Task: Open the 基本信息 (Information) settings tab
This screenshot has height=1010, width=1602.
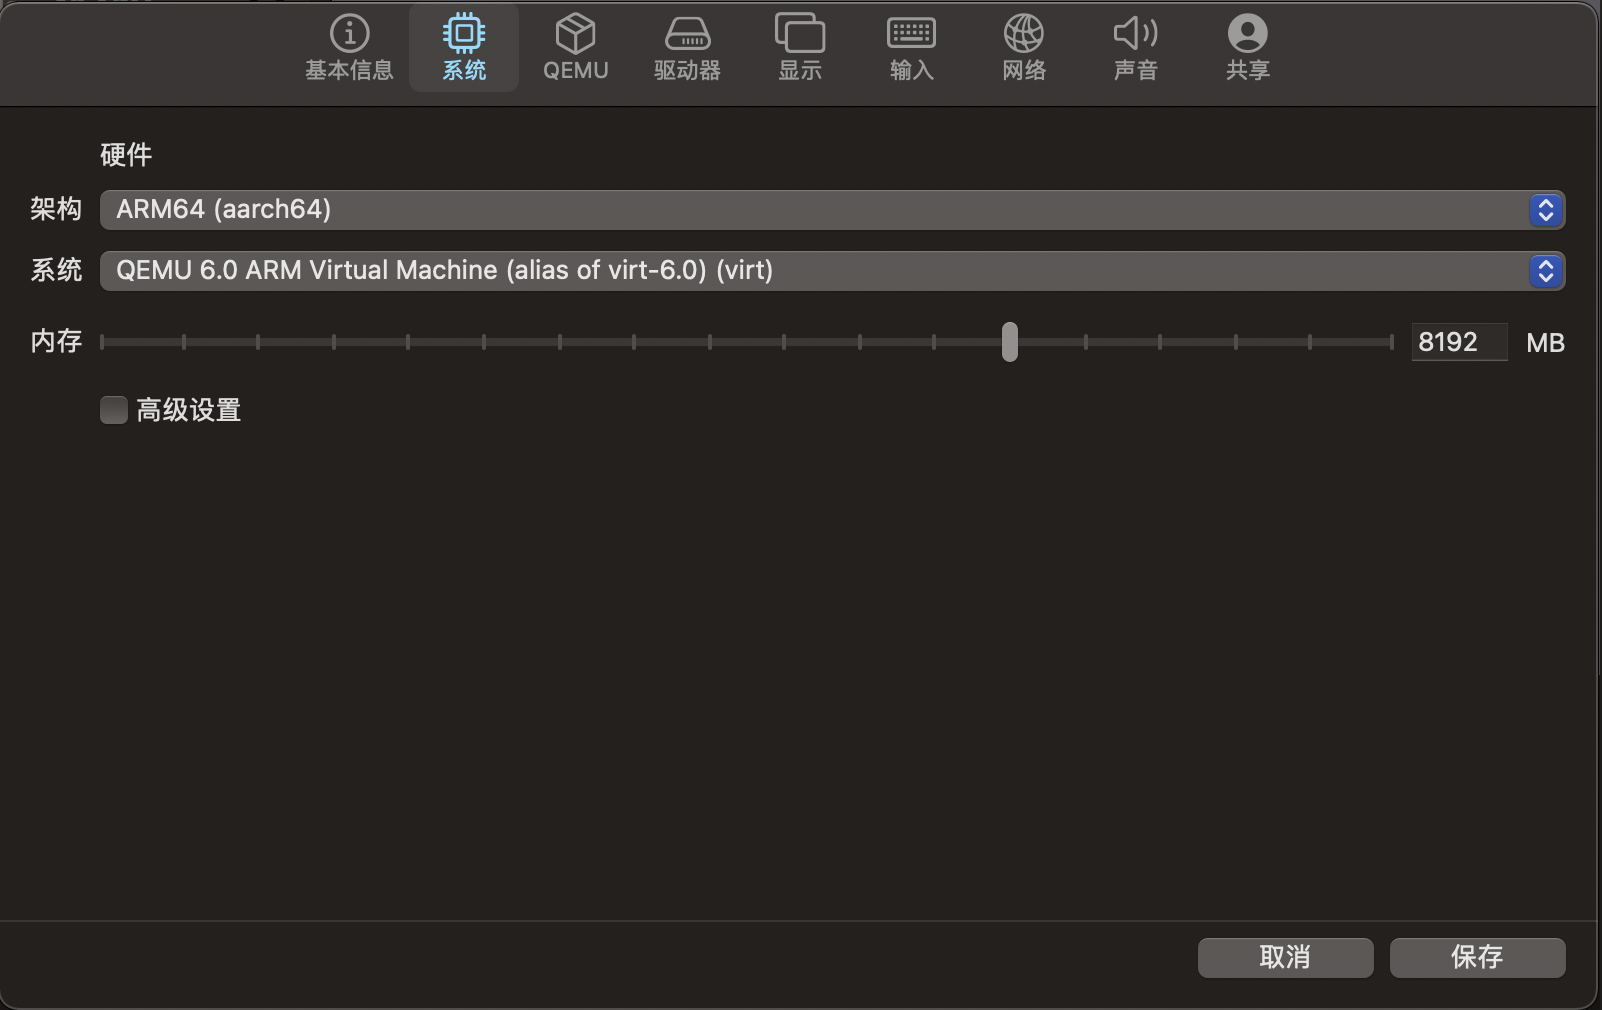Action: pyautogui.click(x=349, y=48)
